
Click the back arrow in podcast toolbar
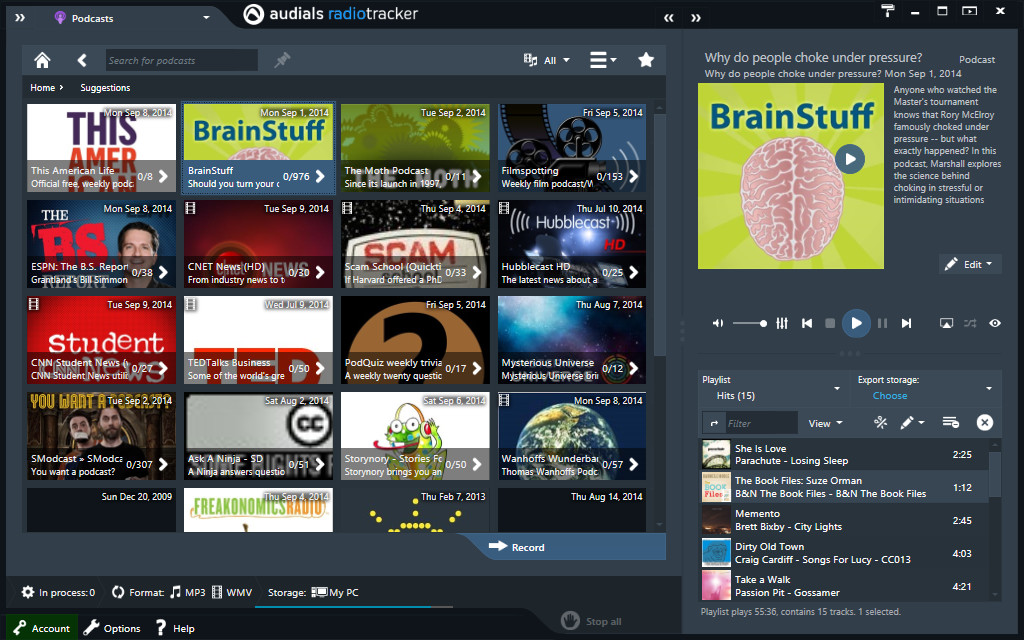[82, 60]
